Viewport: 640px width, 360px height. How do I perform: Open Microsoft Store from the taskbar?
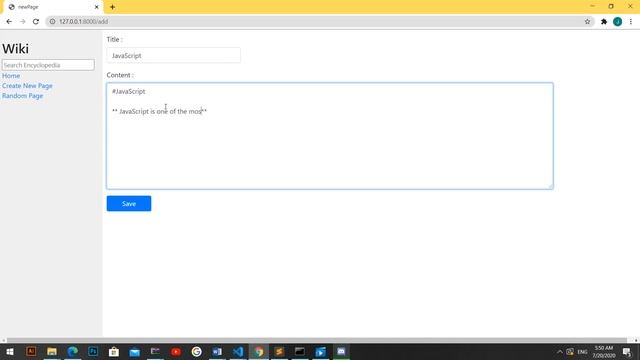click(x=114, y=351)
